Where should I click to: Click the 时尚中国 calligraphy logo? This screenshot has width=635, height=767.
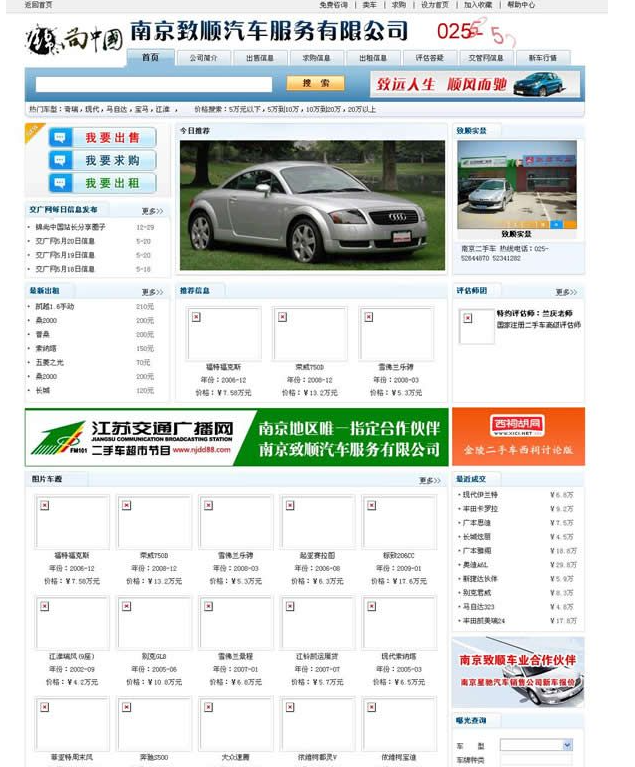tap(74, 39)
